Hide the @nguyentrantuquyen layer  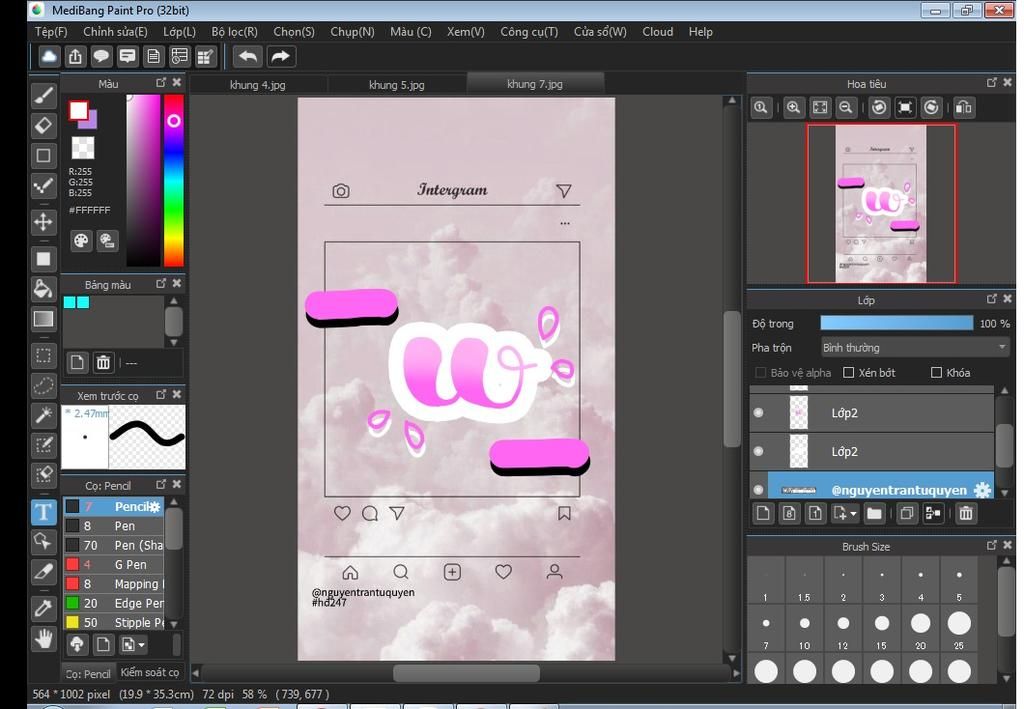click(758, 490)
